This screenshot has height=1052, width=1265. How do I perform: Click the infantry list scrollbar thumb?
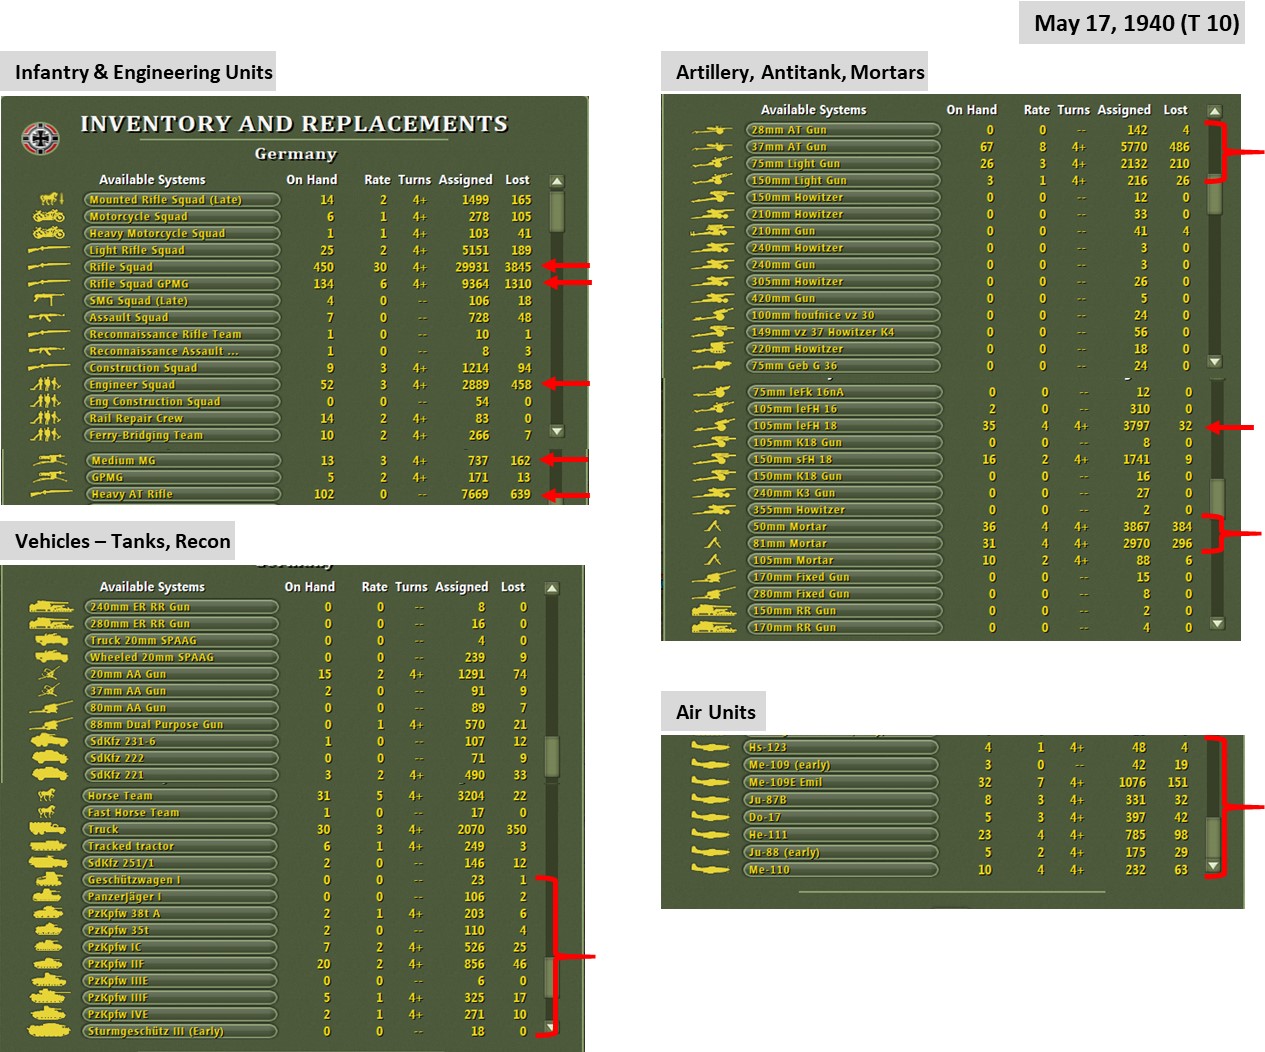pos(557,211)
